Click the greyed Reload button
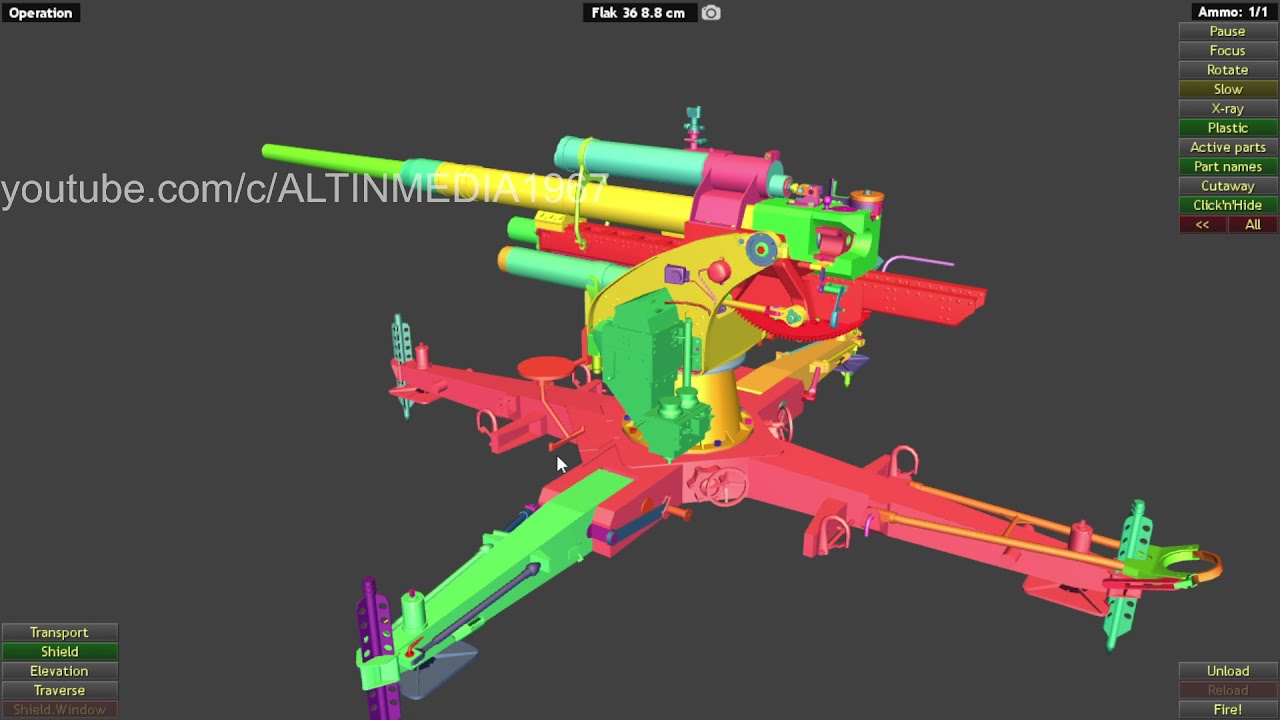This screenshot has width=1280, height=720. [1227, 691]
